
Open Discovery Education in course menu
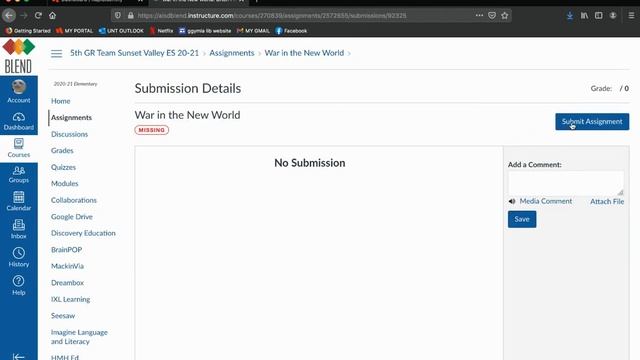(x=83, y=233)
